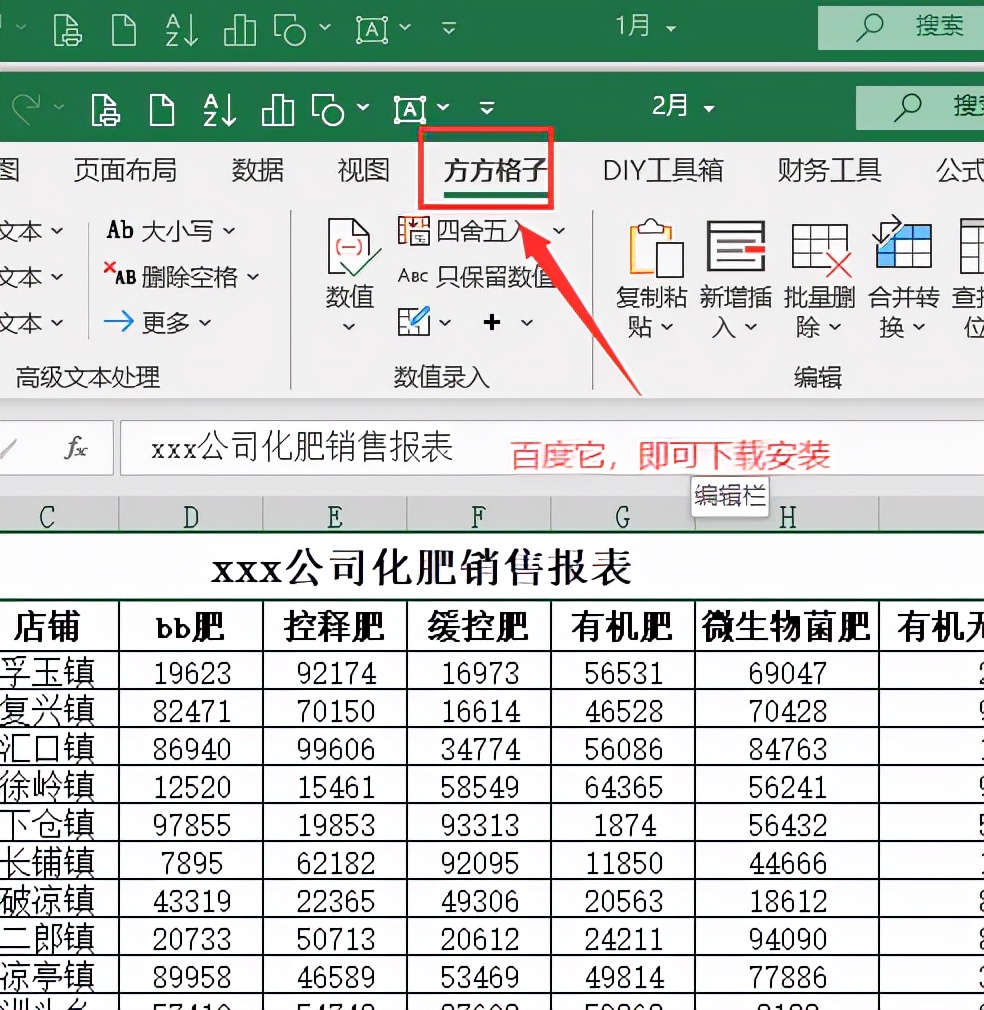Click the 合并转换 icon
The image size is (984, 1010).
click(x=903, y=243)
